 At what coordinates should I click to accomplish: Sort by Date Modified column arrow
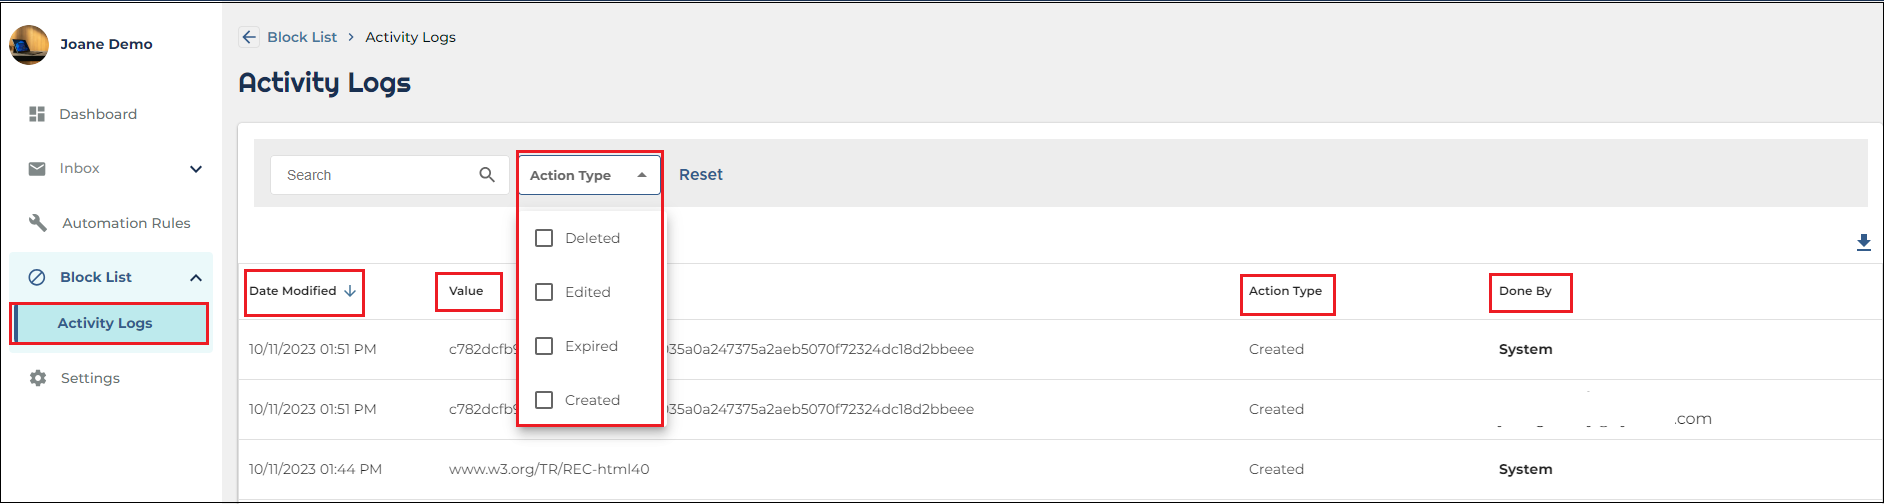[x=350, y=291]
